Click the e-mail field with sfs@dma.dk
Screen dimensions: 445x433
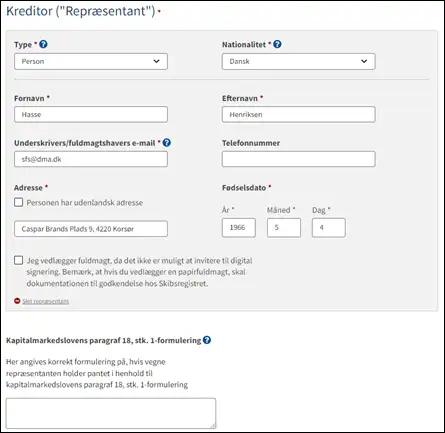pyautogui.click(x=91, y=159)
